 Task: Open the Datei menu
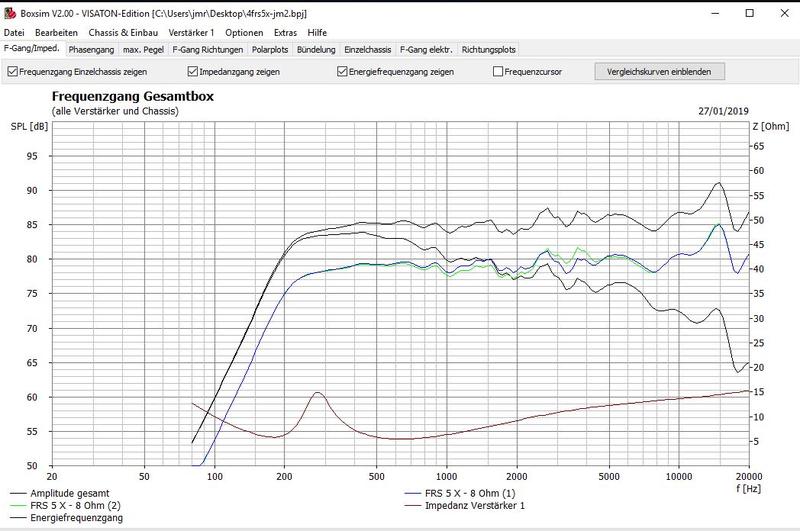point(15,33)
